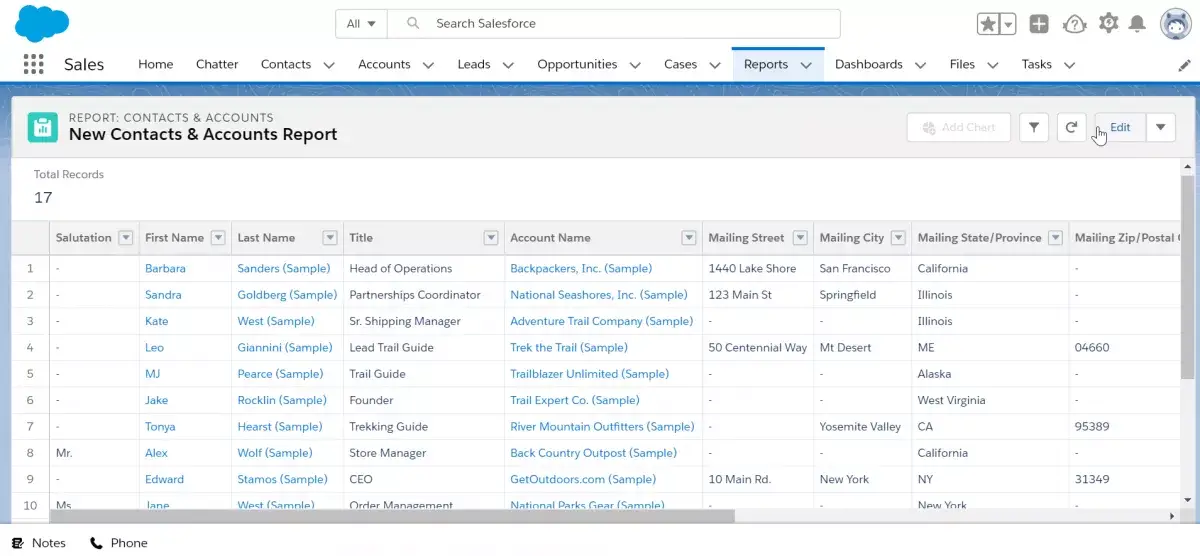Open the Accounts tab
Image resolution: width=1200 pixels, height=556 pixels.
coord(384,64)
